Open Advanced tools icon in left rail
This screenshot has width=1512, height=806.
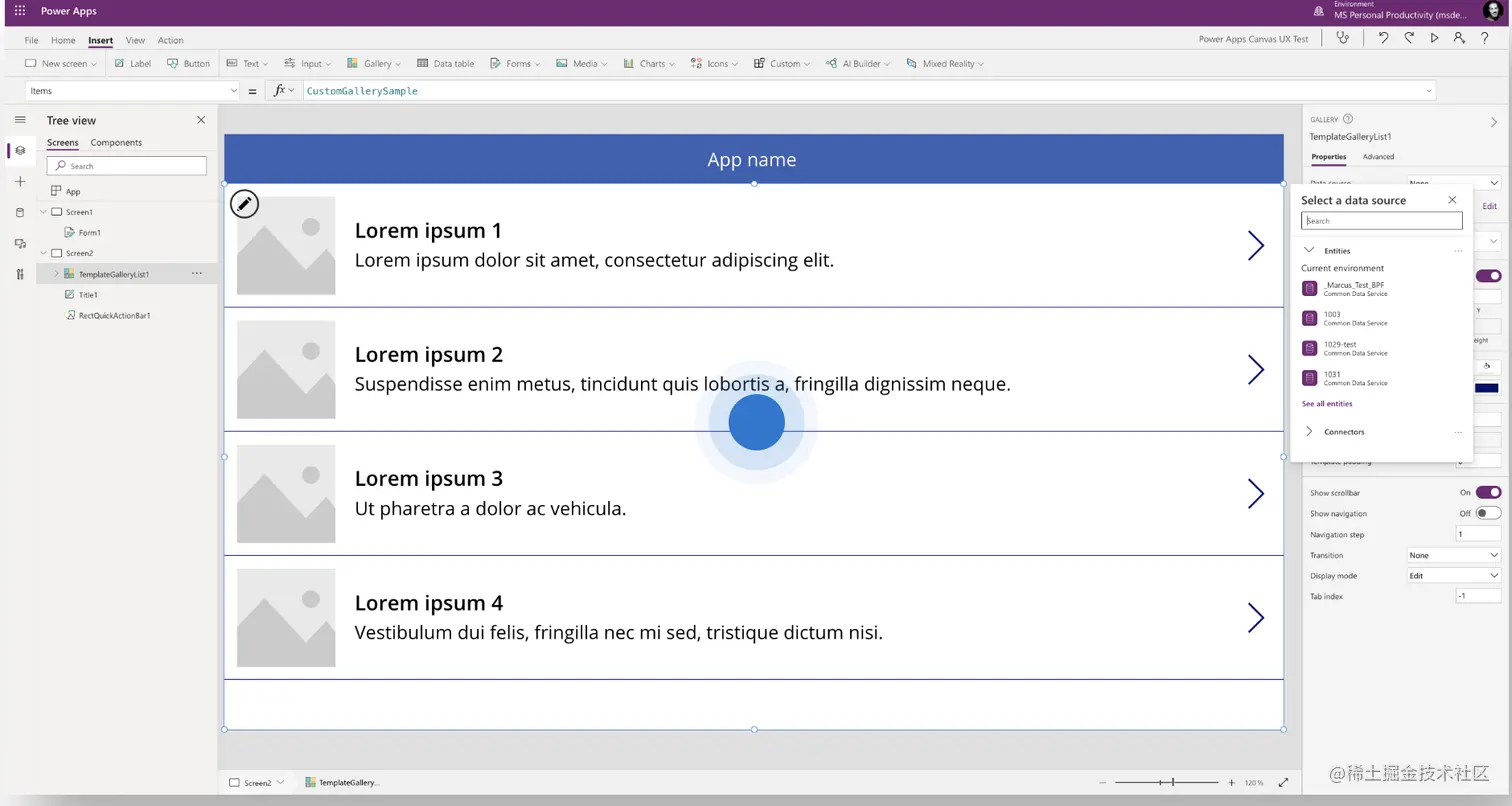[x=20, y=274]
